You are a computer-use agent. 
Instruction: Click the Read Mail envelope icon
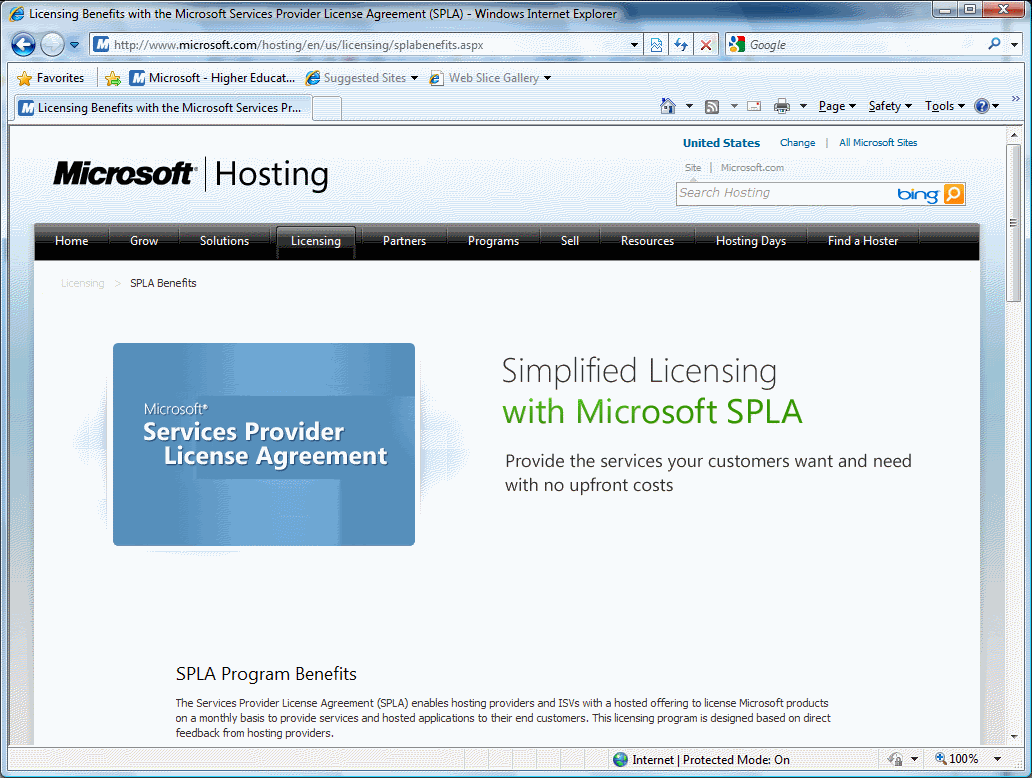[x=753, y=106]
